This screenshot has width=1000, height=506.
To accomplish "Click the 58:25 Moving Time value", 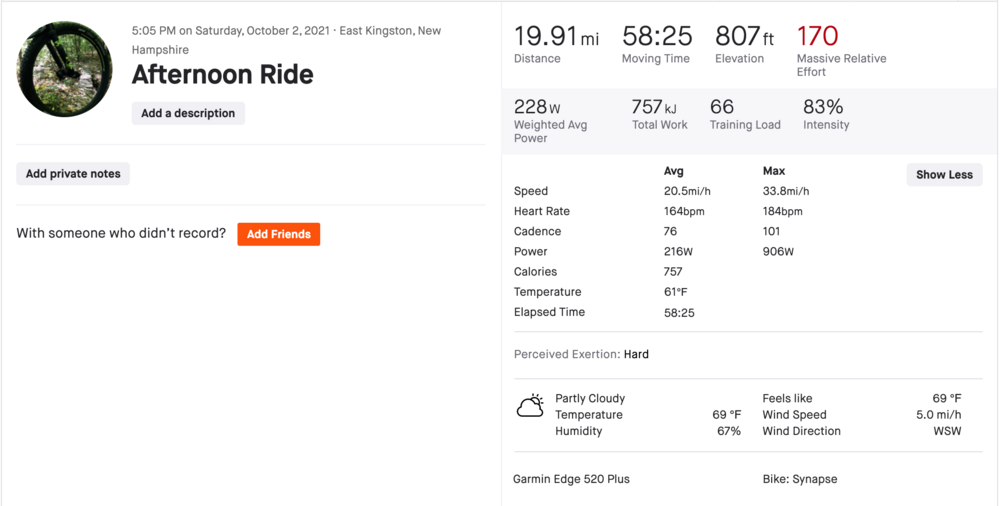I will [x=657, y=37].
